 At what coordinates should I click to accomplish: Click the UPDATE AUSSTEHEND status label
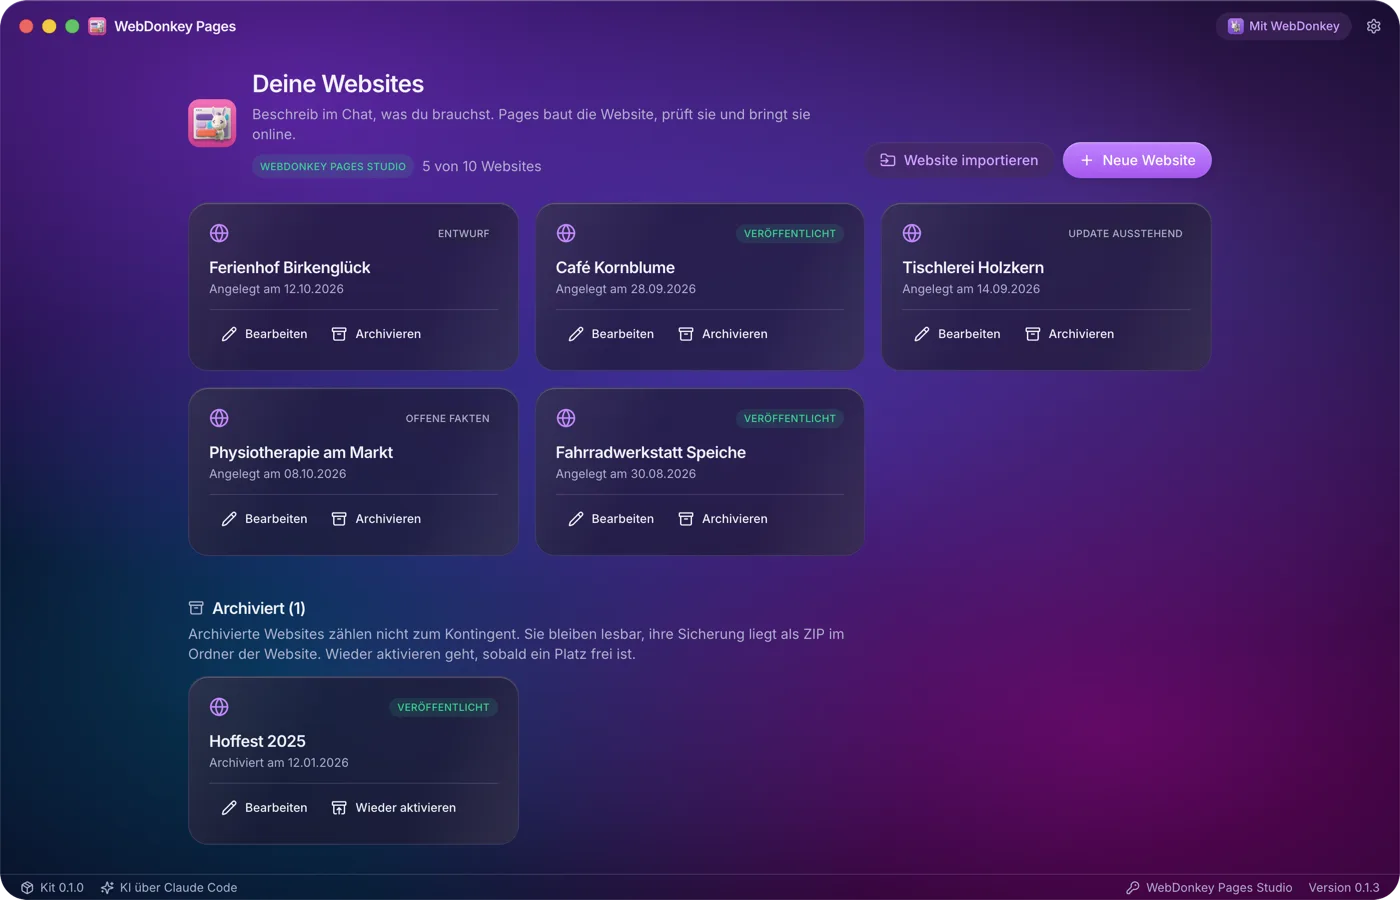(x=1125, y=234)
